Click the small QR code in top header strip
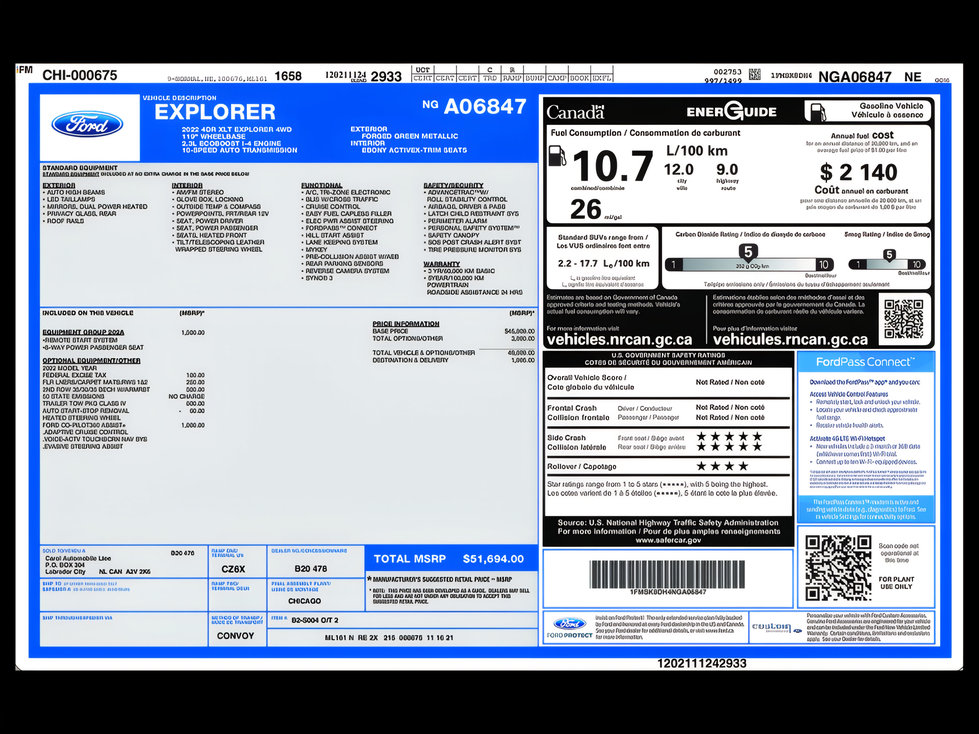Image resolution: width=979 pixels, height=734 pixels. pyautogui.click(x=755, y=75)
